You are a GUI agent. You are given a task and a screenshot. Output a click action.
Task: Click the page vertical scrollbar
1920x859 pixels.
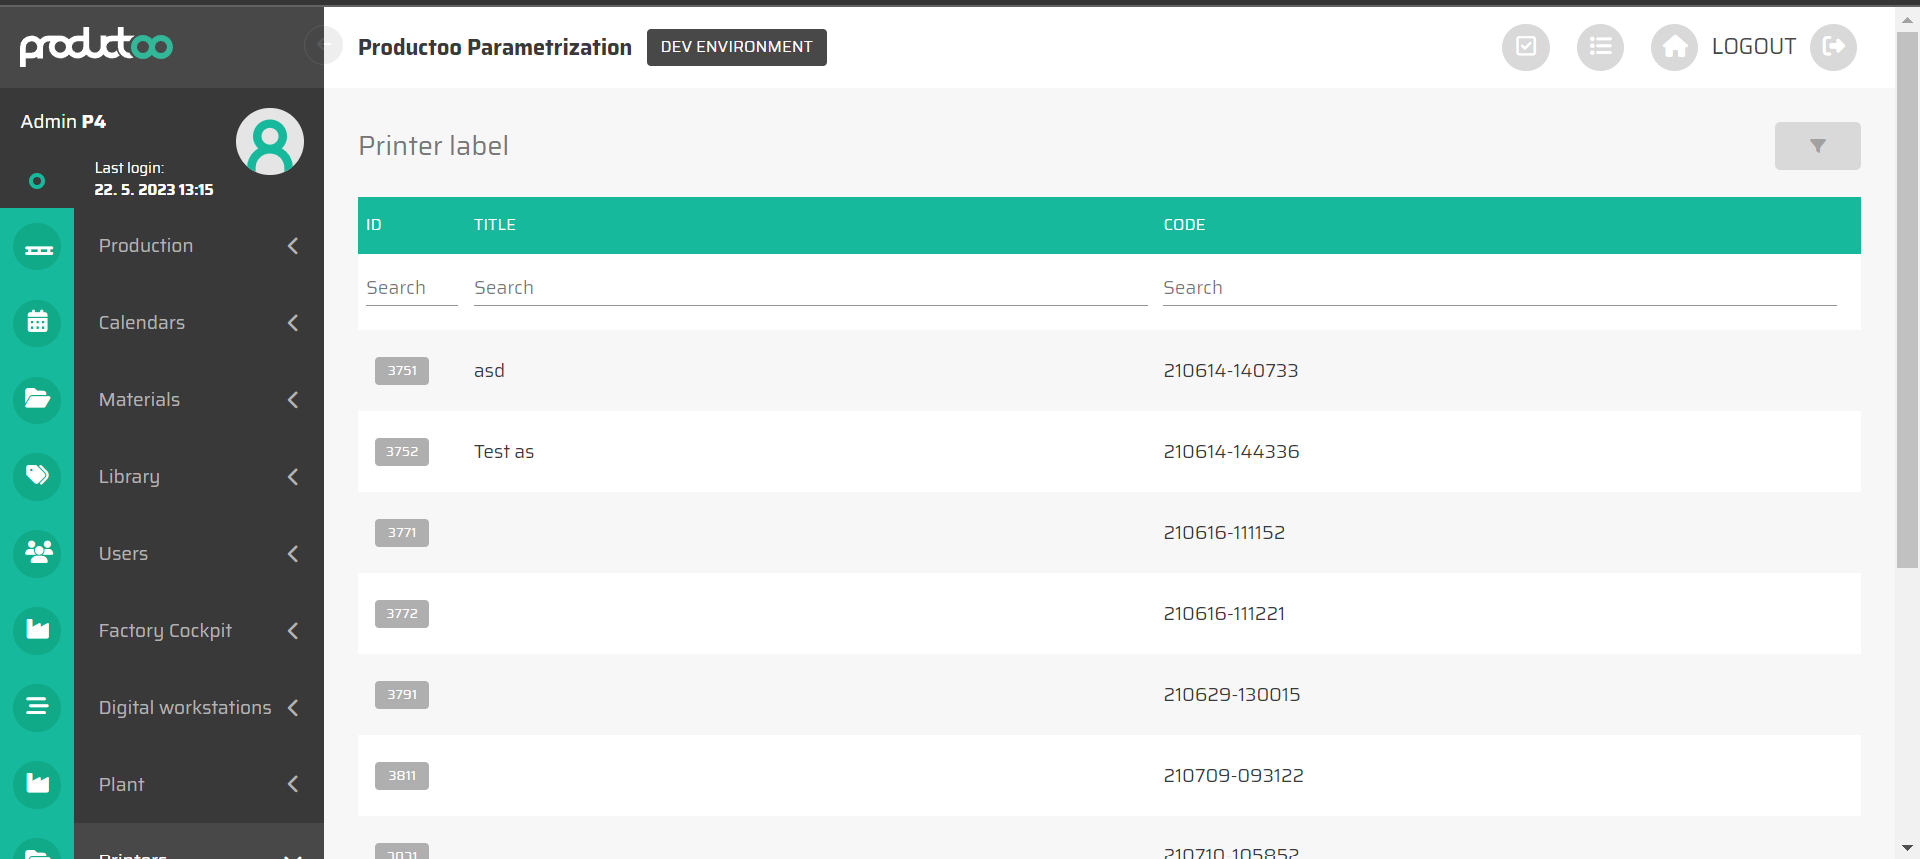click(x=1907, y=300)
